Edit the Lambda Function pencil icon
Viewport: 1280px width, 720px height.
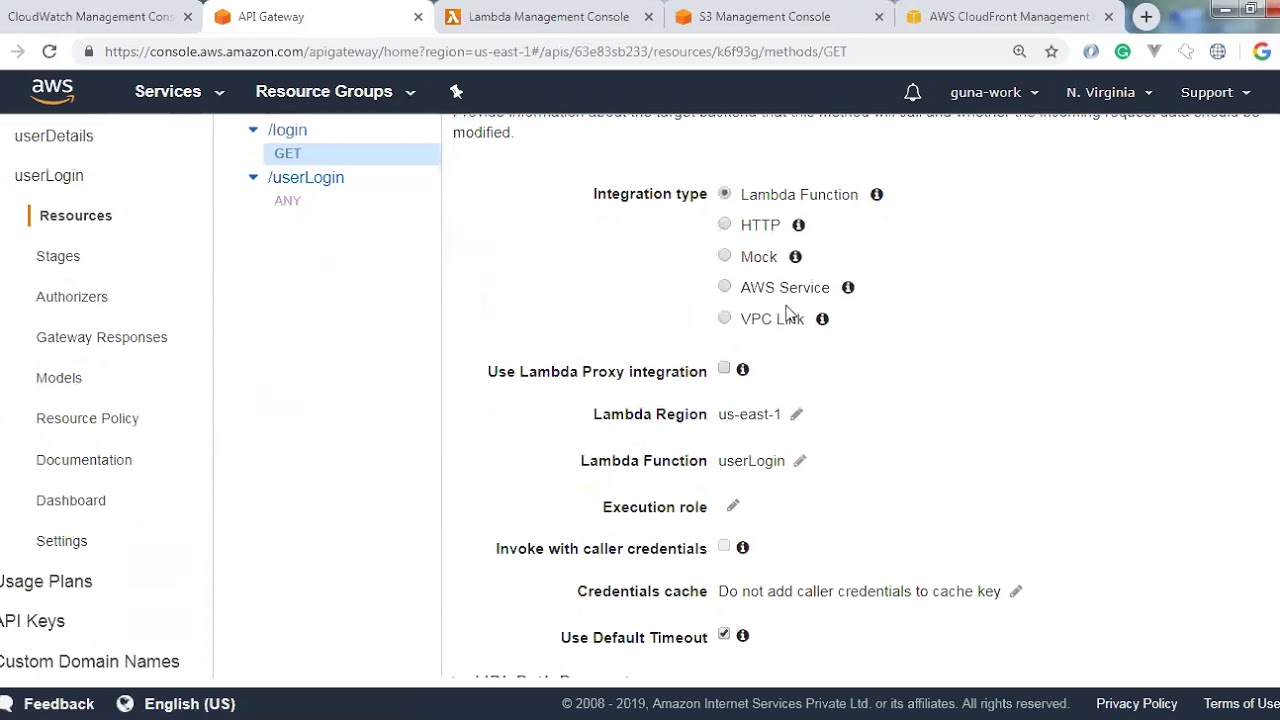pos(800,461)
